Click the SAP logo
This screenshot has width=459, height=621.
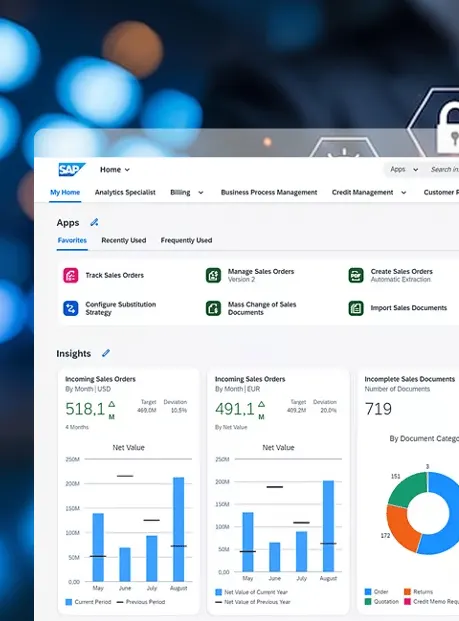tap(72, 170)
